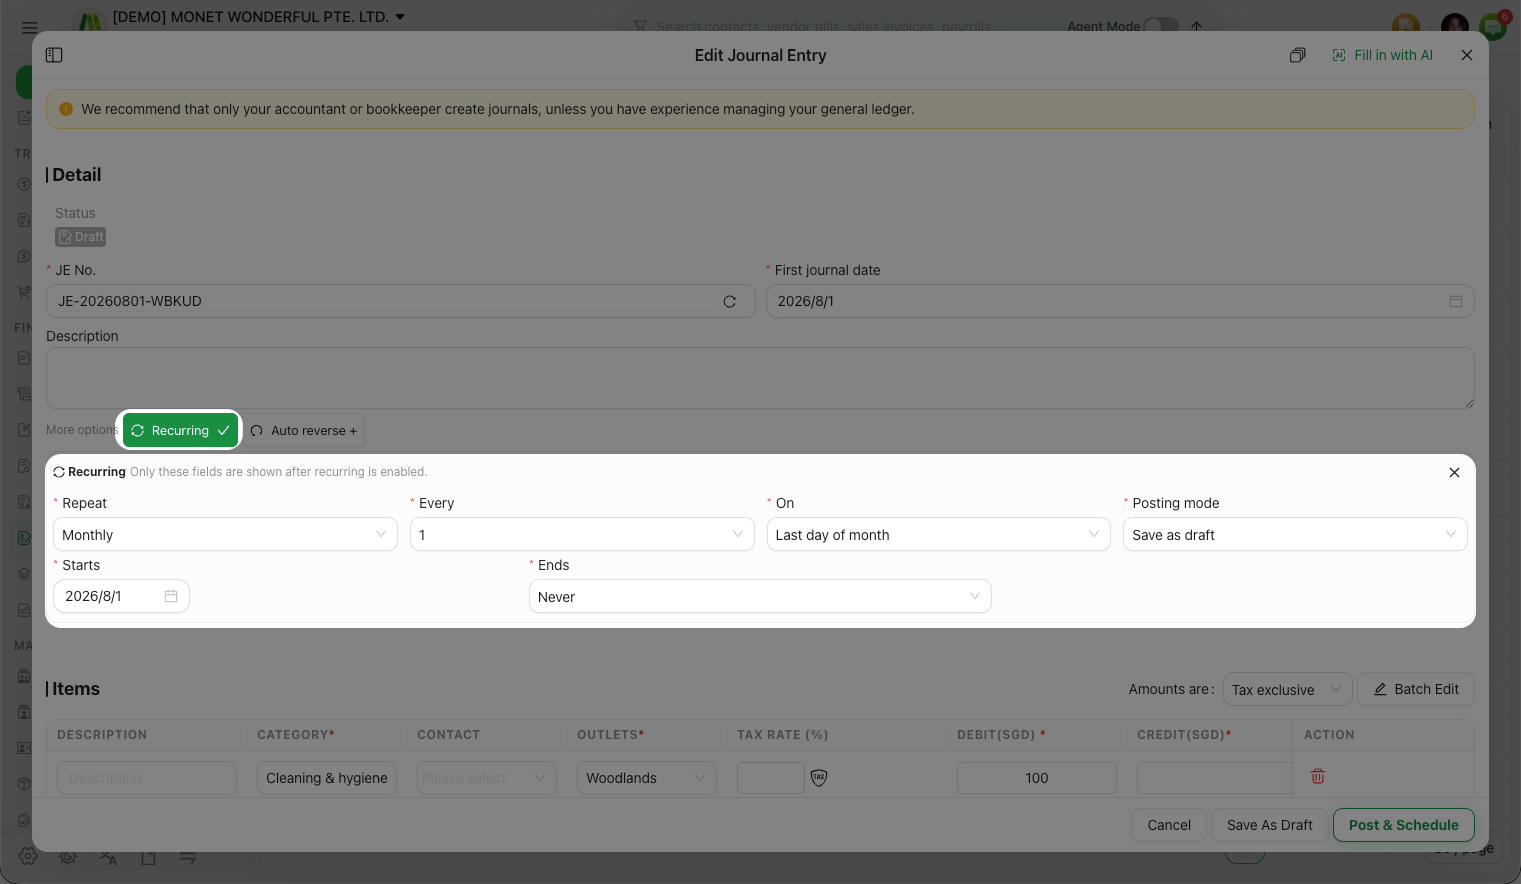Click Post & Schedule
Viewport: 1521px width, 884px height.
1404,825
